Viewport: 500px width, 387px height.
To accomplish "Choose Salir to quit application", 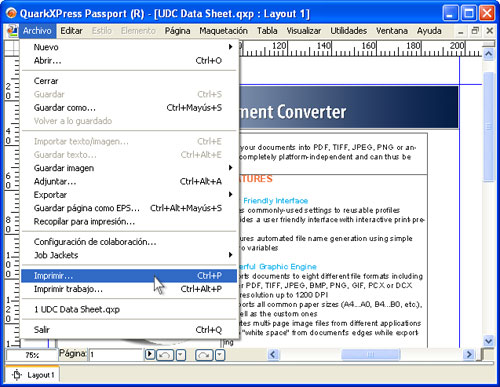I will [129, 330].
